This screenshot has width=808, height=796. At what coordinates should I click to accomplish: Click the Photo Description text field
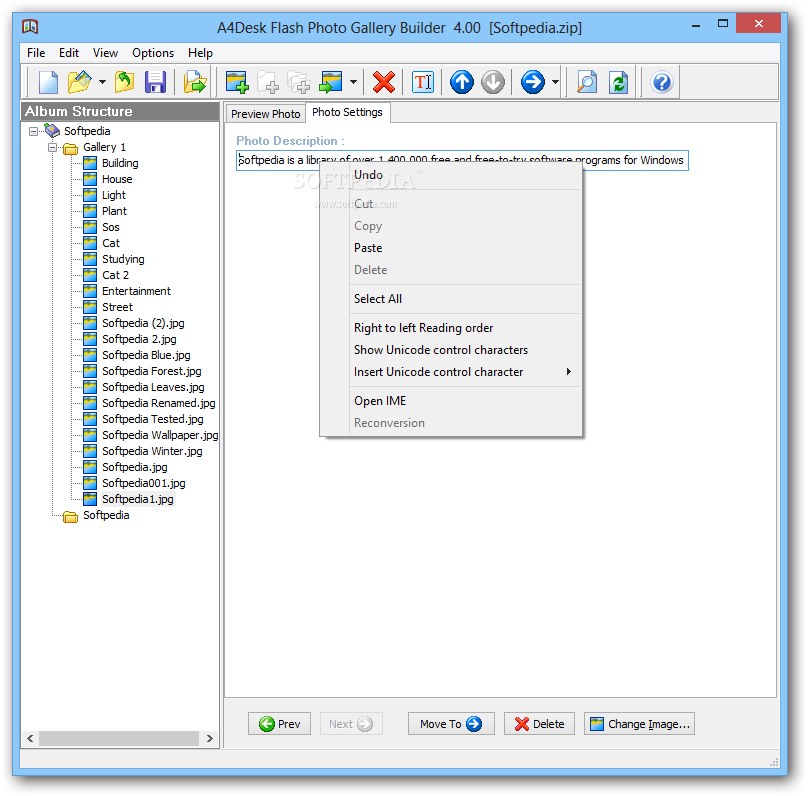tap(462, 160)
